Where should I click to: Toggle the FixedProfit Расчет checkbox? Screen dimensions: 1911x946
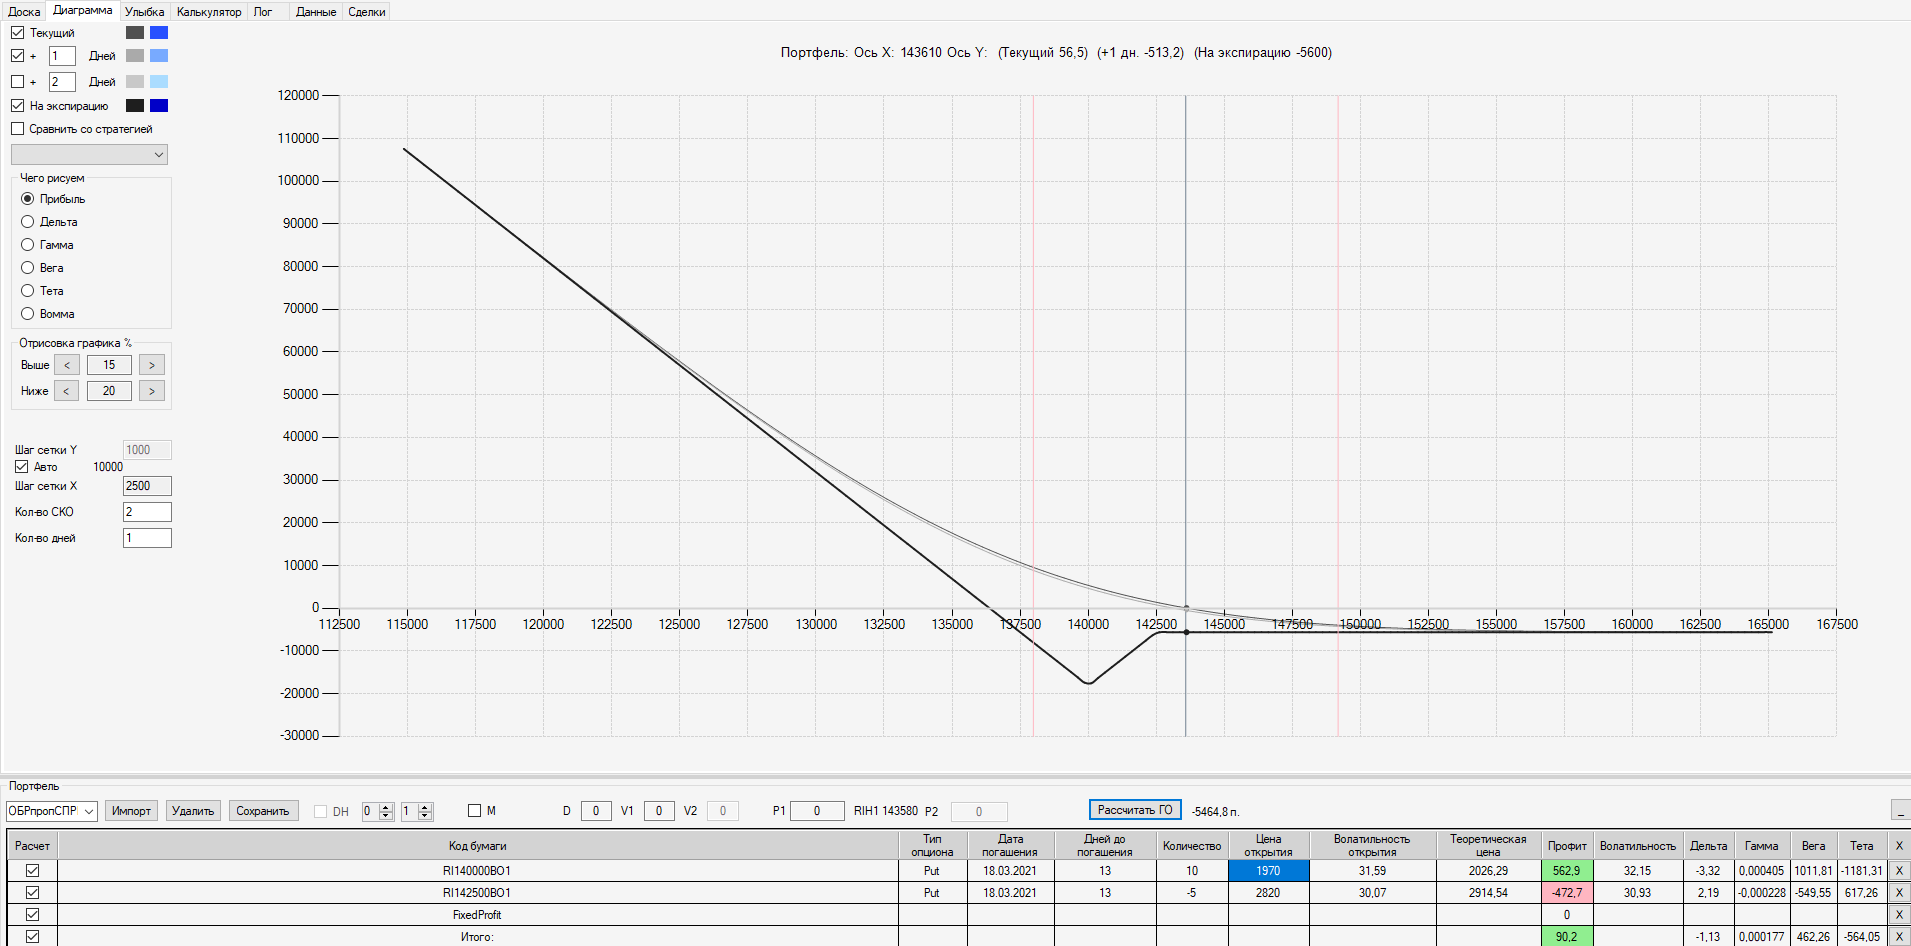point(33,915)
